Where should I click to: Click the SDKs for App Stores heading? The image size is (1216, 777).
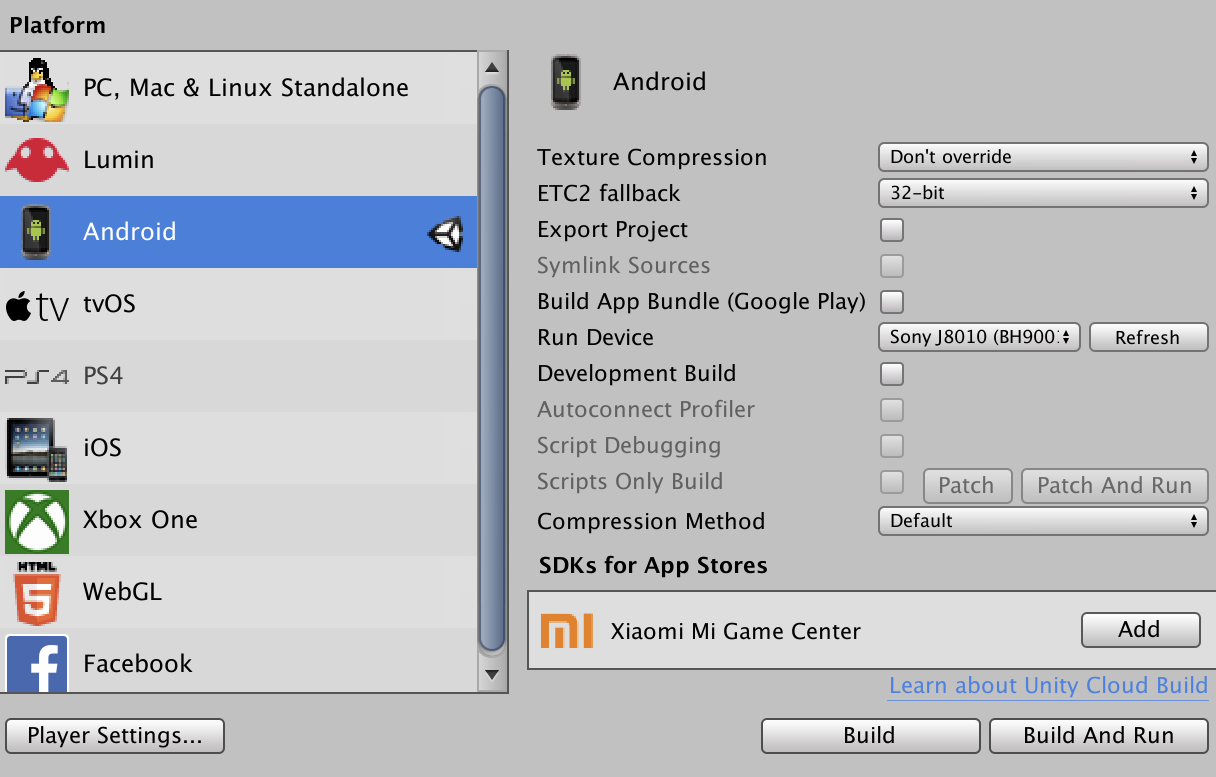pos(653,566)
